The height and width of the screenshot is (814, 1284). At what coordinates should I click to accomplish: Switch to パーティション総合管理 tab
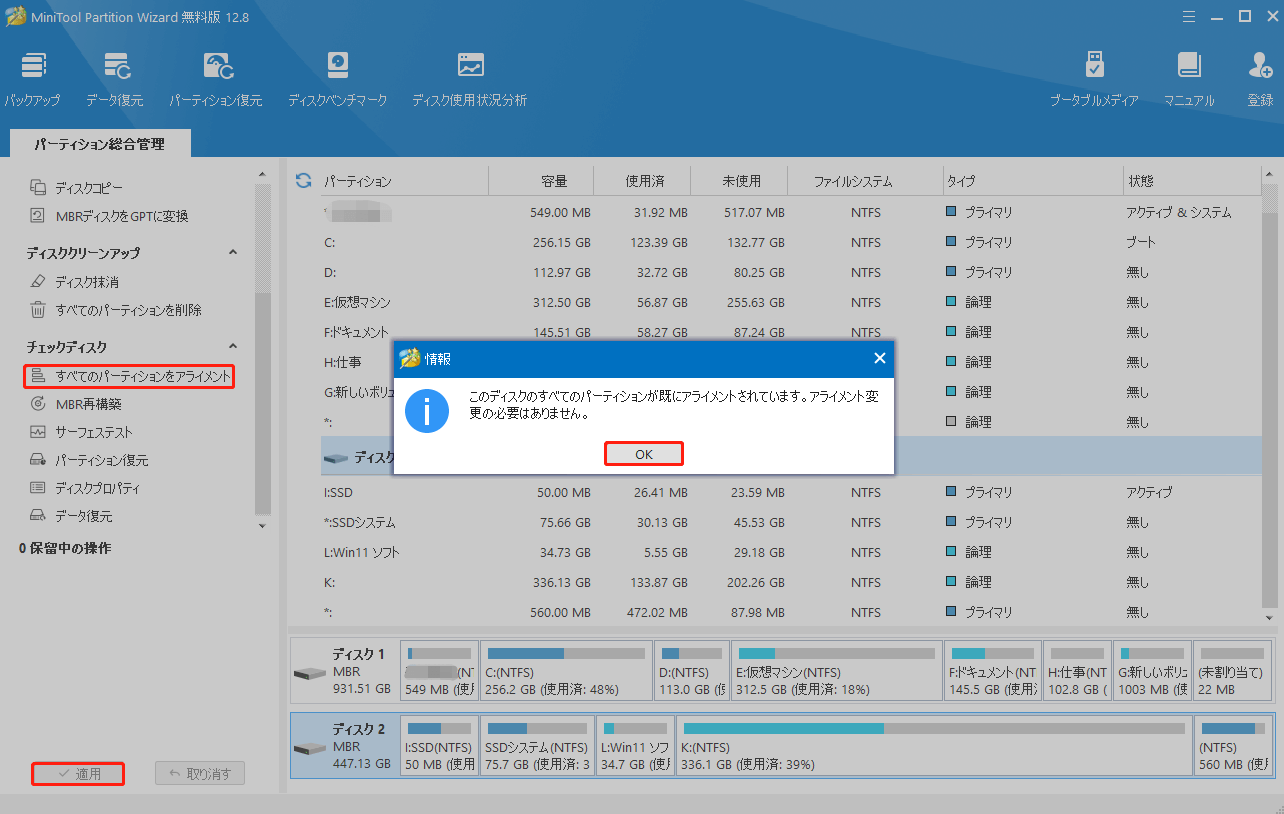[99, 144]
